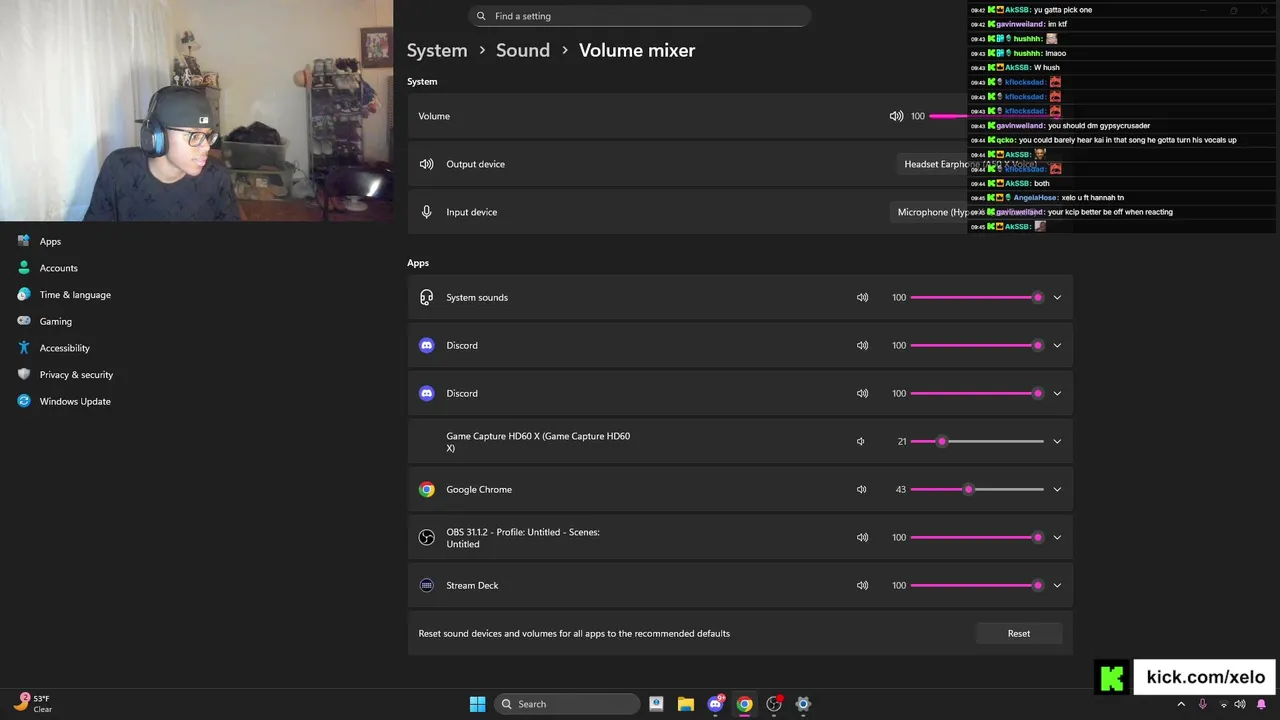This screenshot has height=720, width=1280.
Task: Mute the second Discord app volume
Action: click(862, 393)
